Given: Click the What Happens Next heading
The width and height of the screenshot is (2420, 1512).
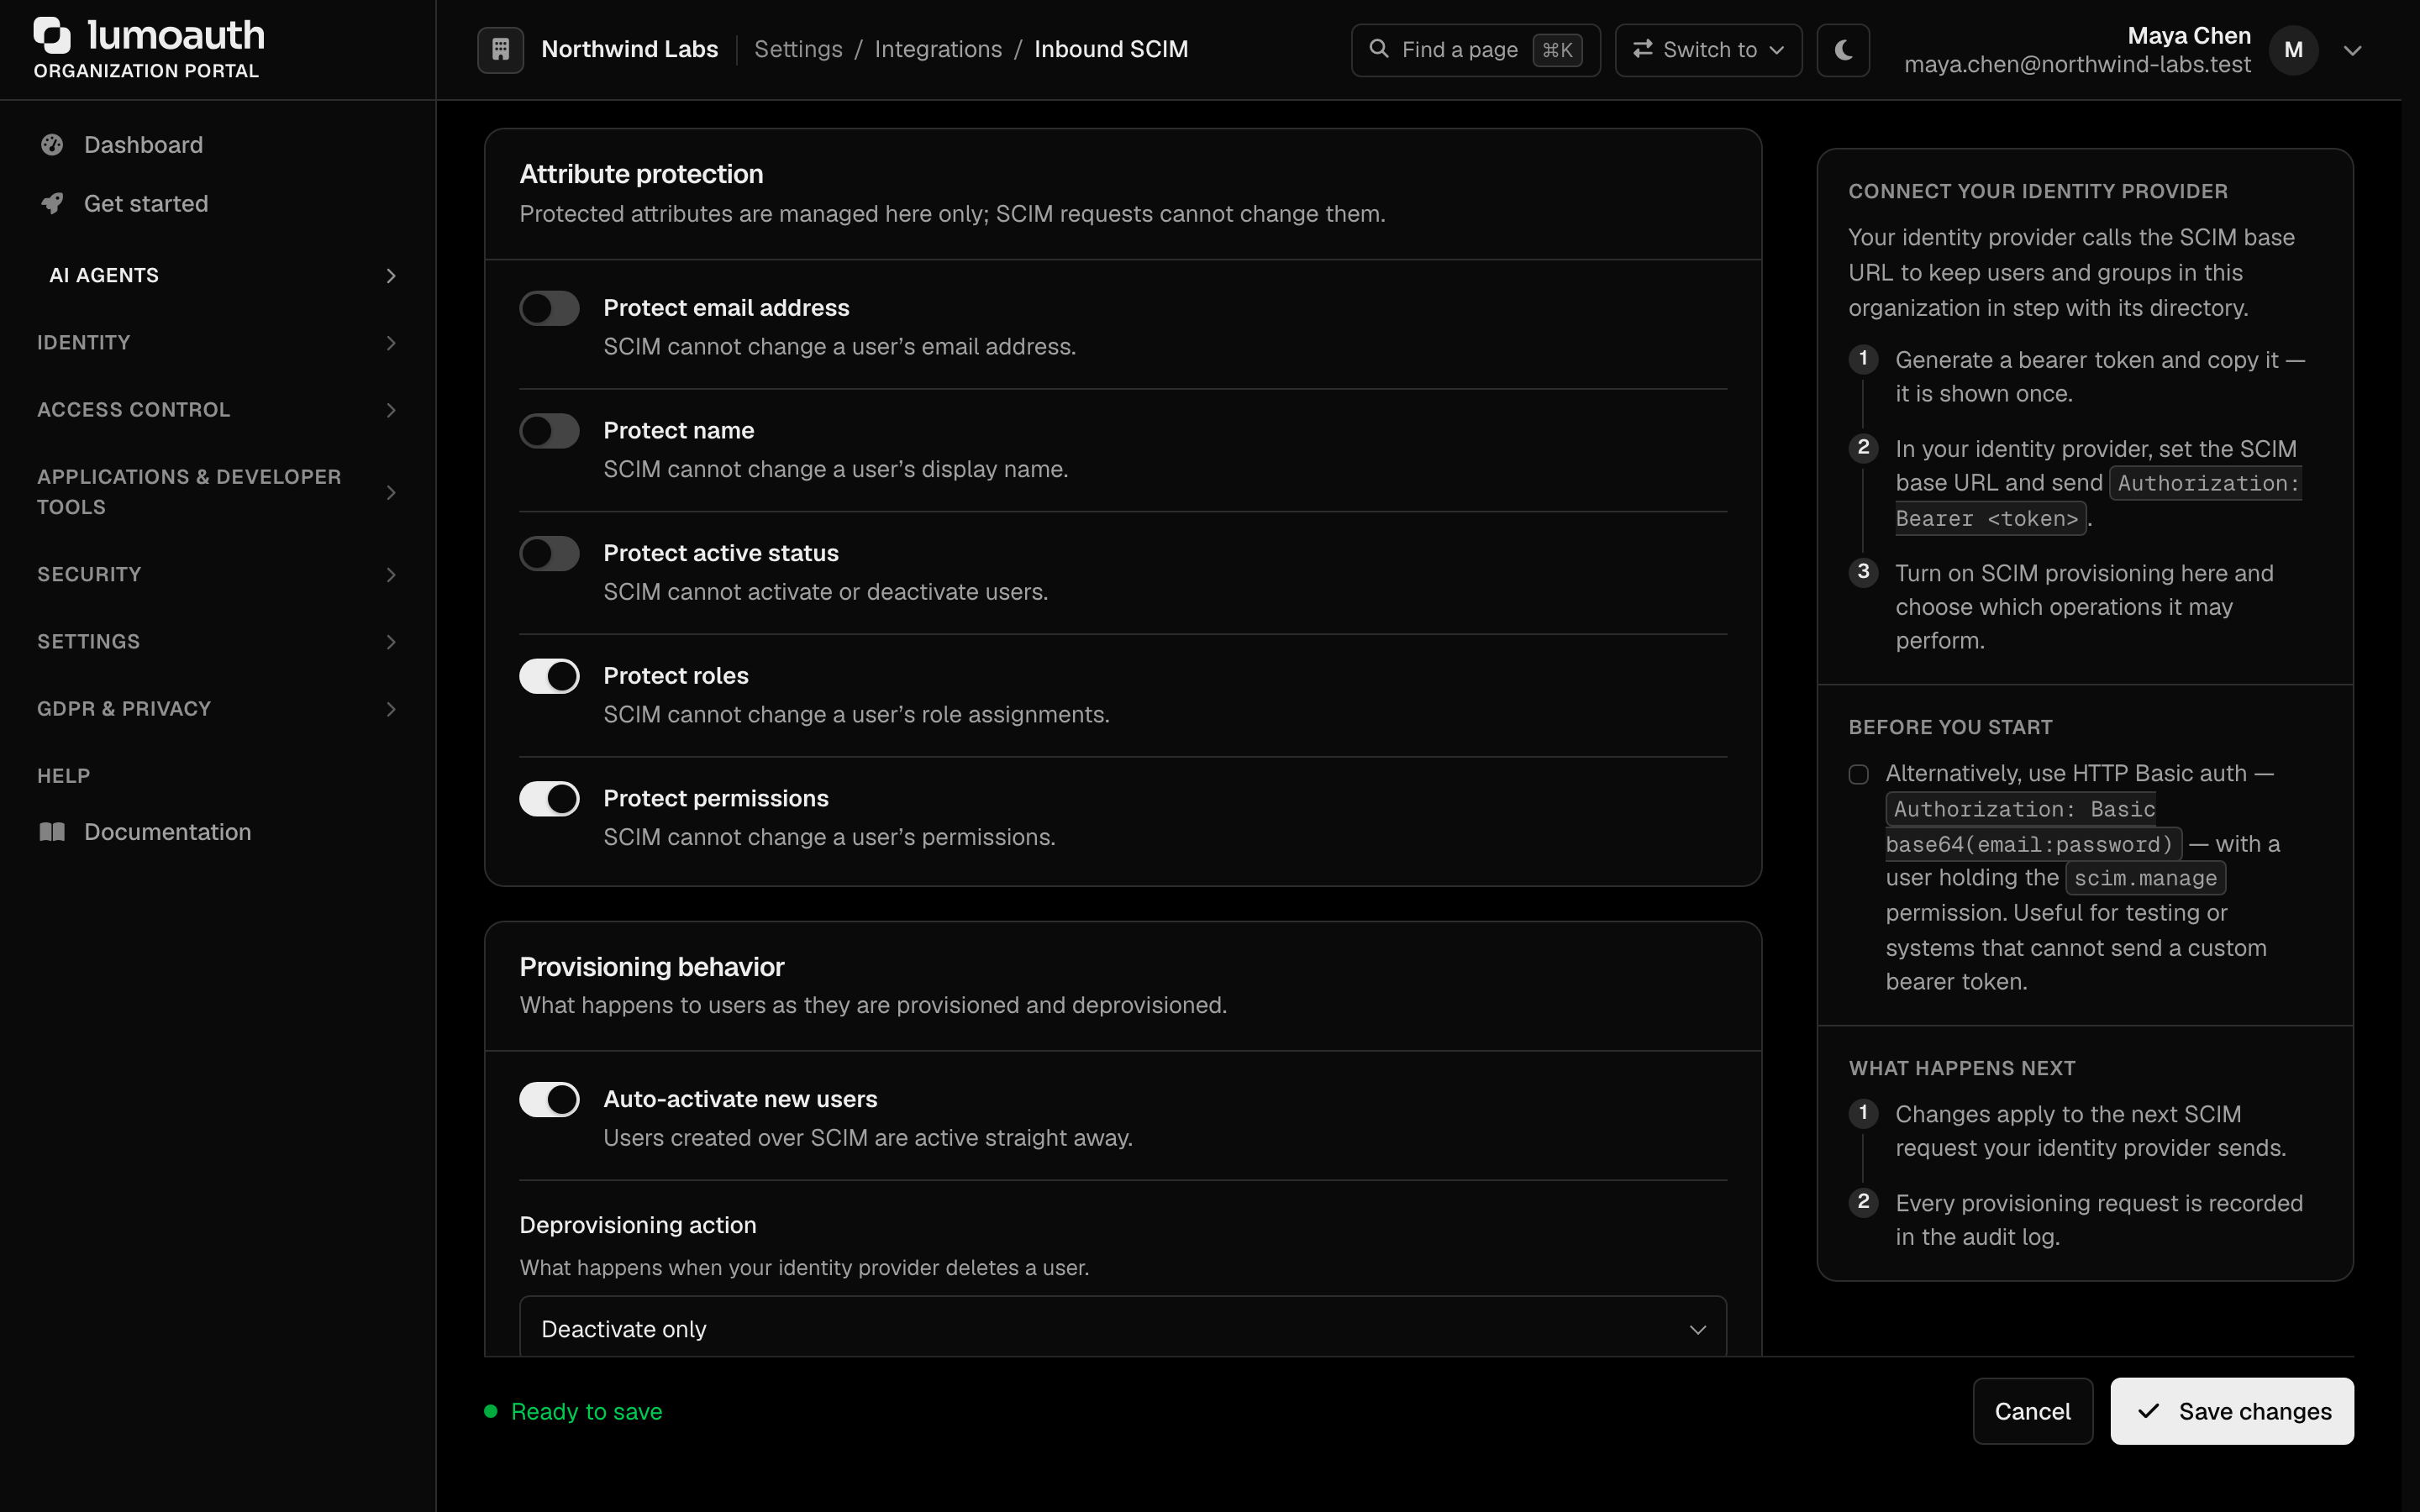Looking at the screenshot, I should coord(1961,1068).
